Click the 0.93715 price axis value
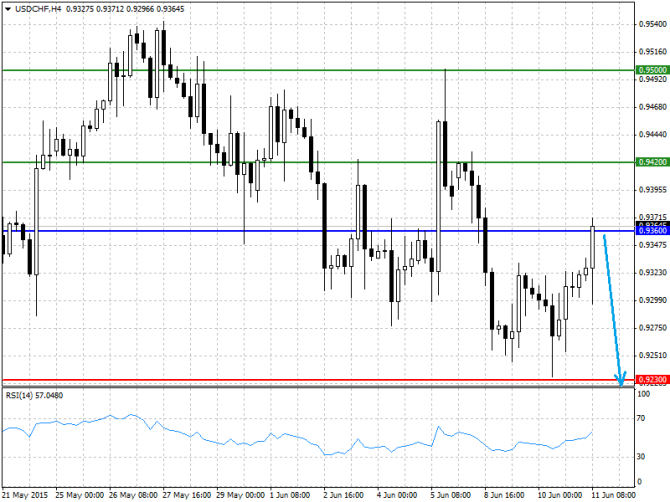The height and width of the screenshot is (502, 670). [653, 217]
